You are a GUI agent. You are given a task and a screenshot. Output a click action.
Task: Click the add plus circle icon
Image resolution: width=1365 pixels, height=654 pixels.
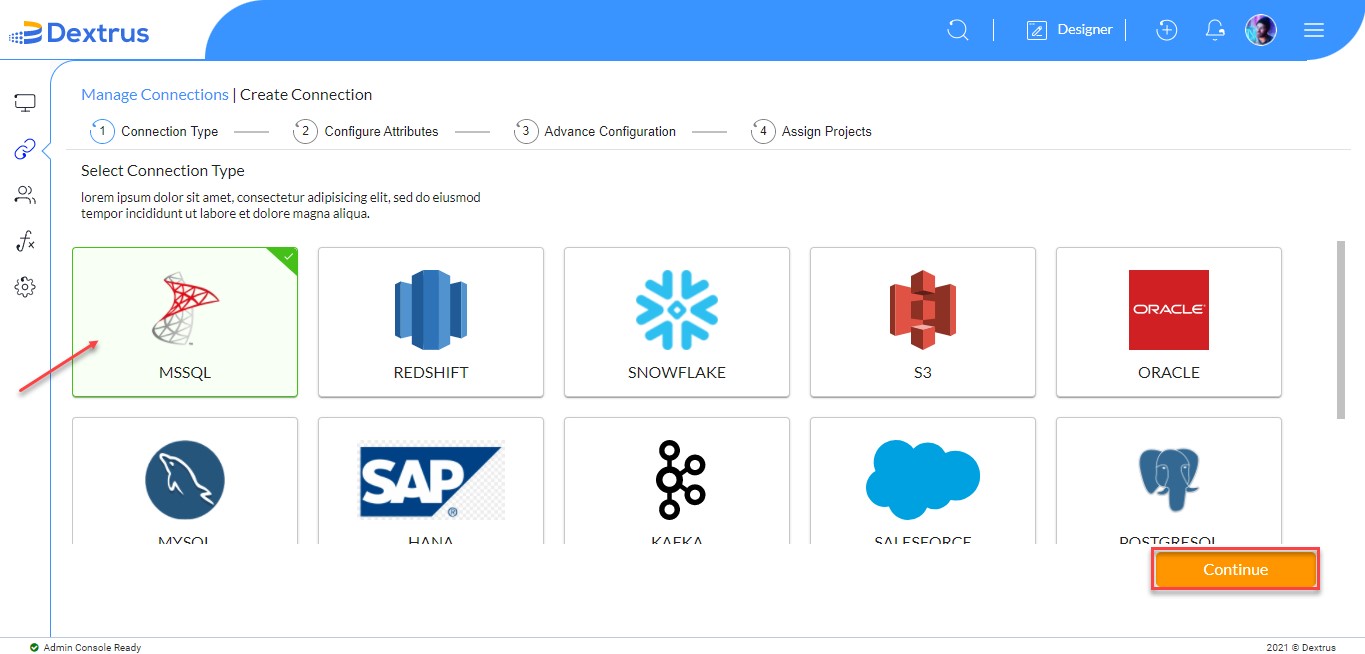(1166, 30)
